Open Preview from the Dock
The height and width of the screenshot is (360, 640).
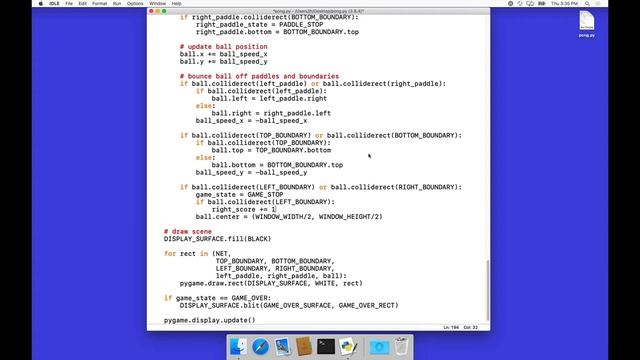pyautogui.click(x=282, y=347)
